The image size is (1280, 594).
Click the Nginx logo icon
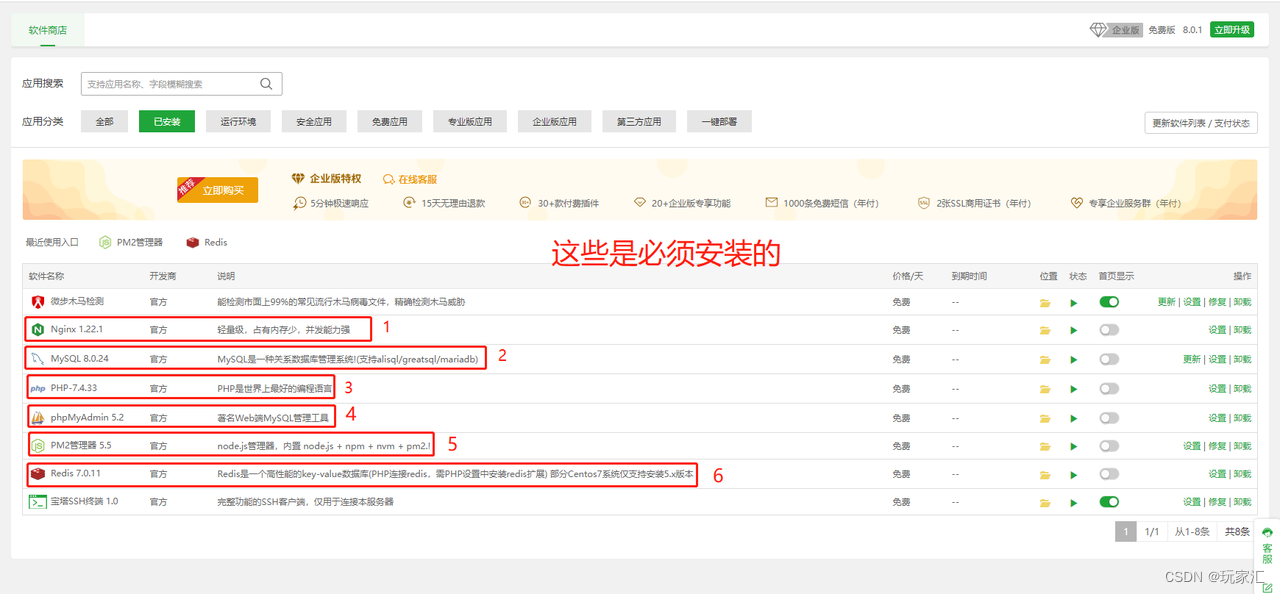[38, 329]
